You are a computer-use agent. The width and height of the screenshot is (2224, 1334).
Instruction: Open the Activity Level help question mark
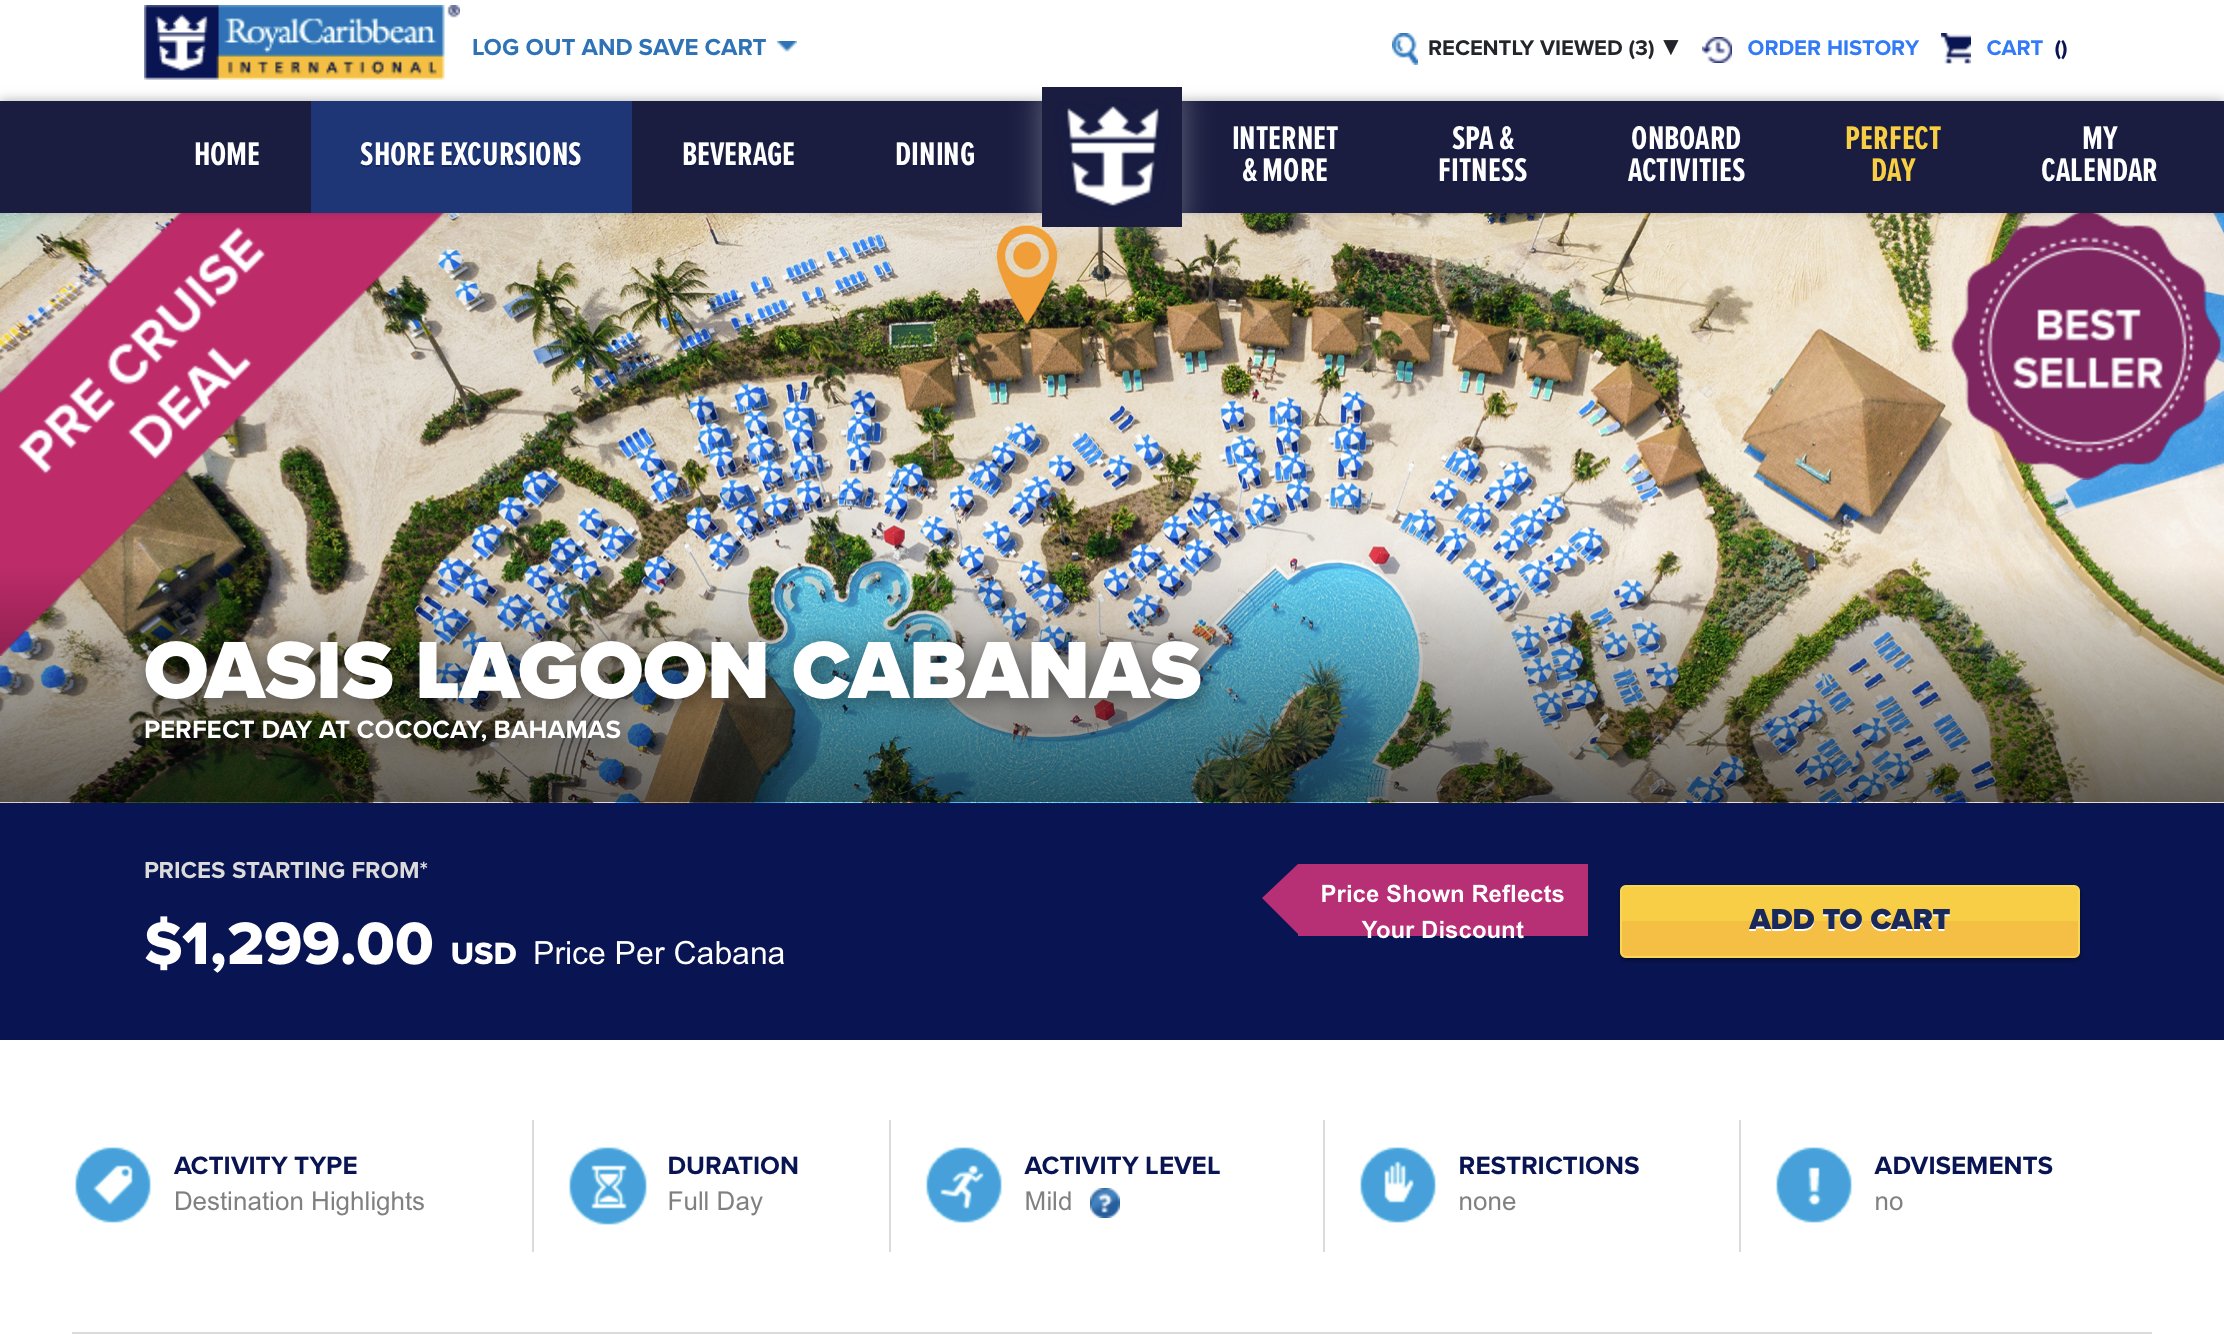pyautogui.click(x=1104, y=1202)
